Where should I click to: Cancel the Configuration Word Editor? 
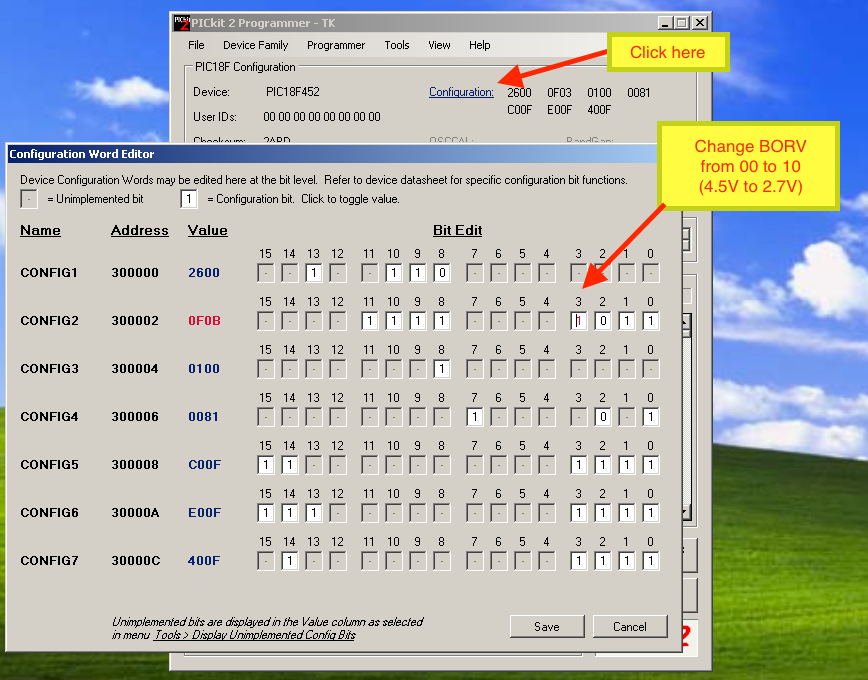pyautogui.click(x=630, y=627)
